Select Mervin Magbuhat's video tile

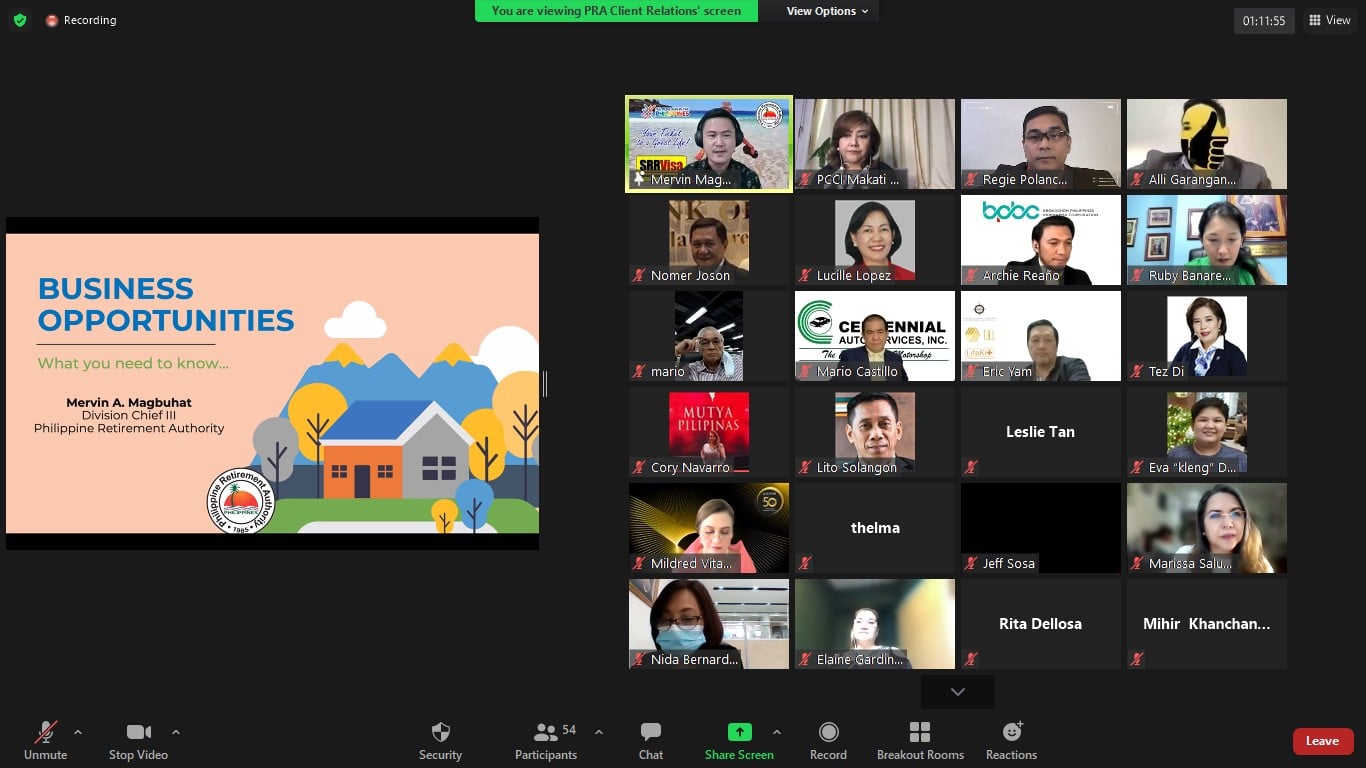tap(709, 143)
